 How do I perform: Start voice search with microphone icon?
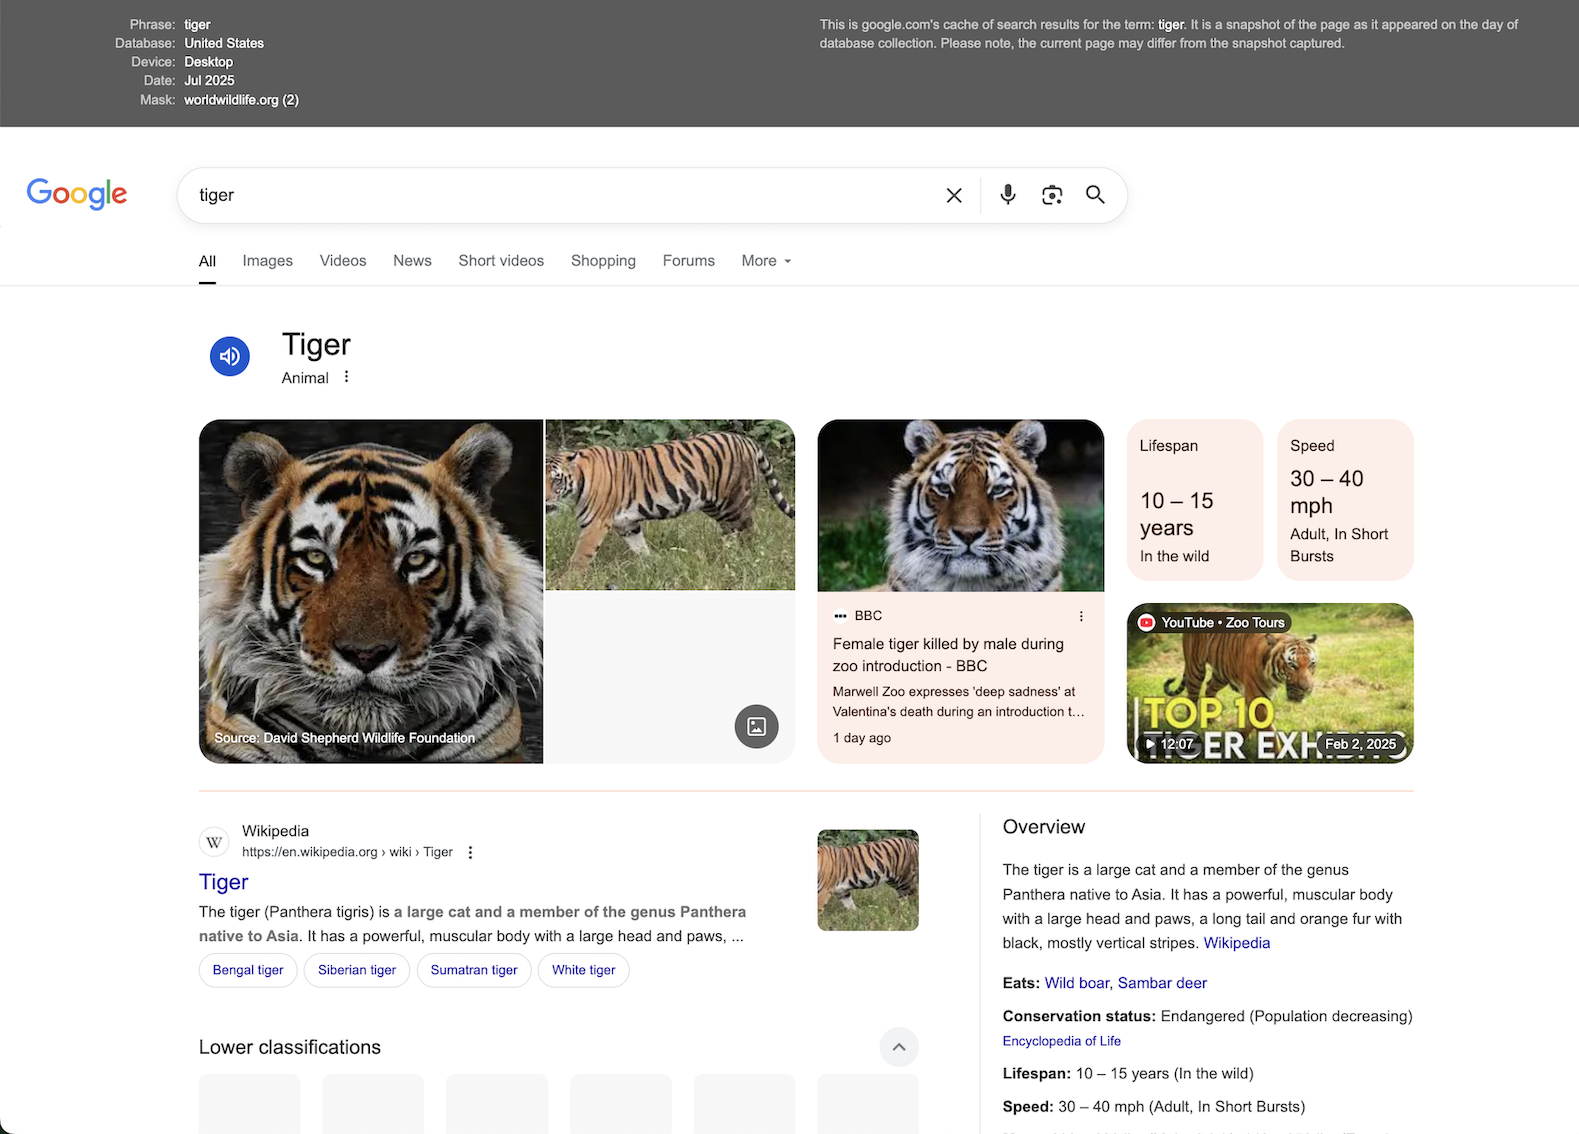(1007, 195)
